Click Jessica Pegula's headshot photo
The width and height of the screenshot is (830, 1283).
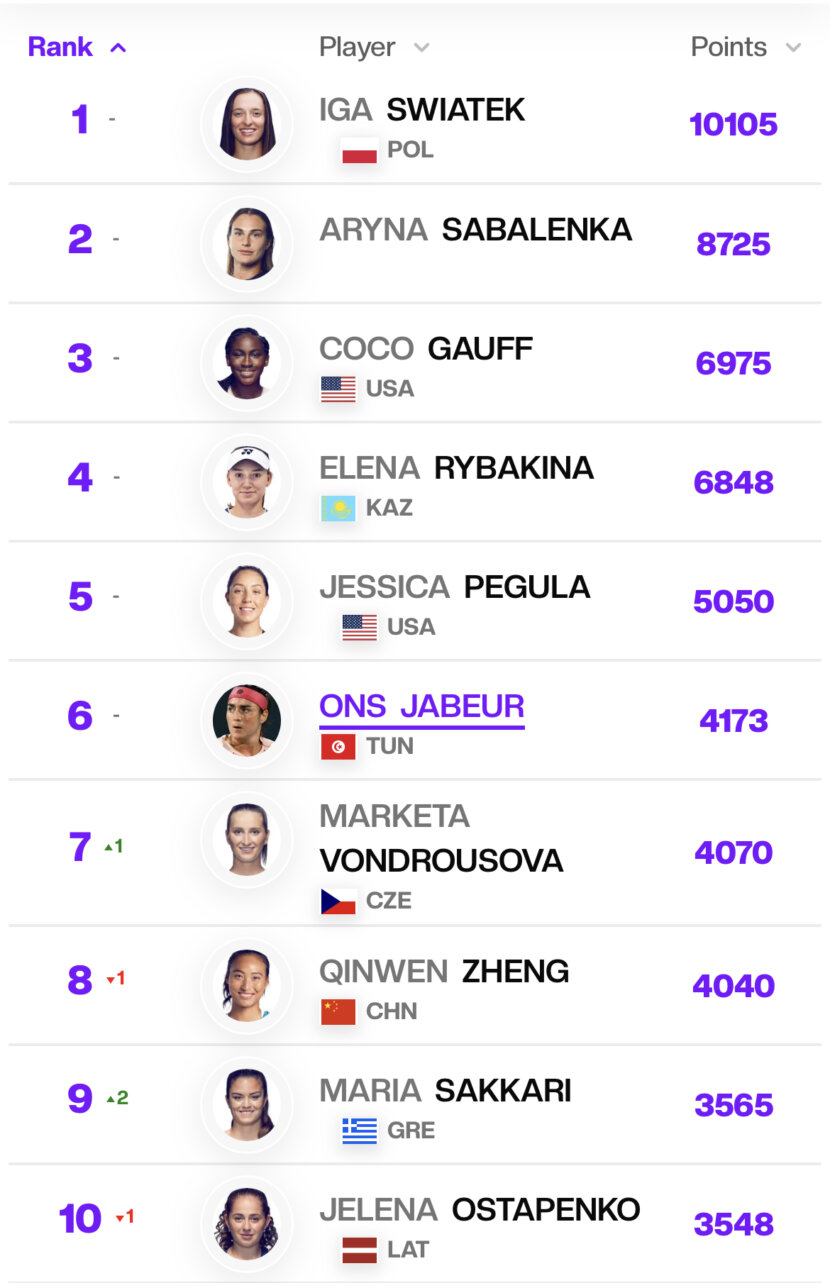(x=247, y=601)
